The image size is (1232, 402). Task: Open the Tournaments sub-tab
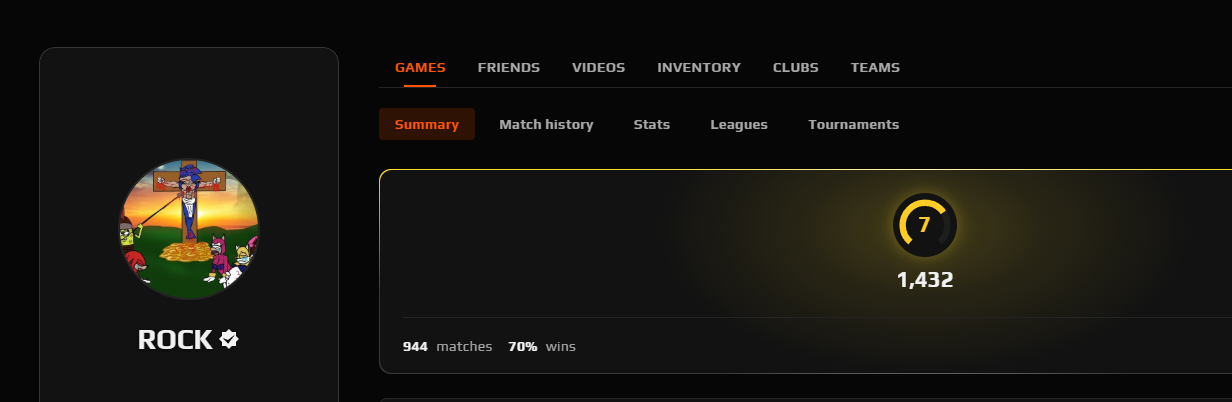point(854,124)
